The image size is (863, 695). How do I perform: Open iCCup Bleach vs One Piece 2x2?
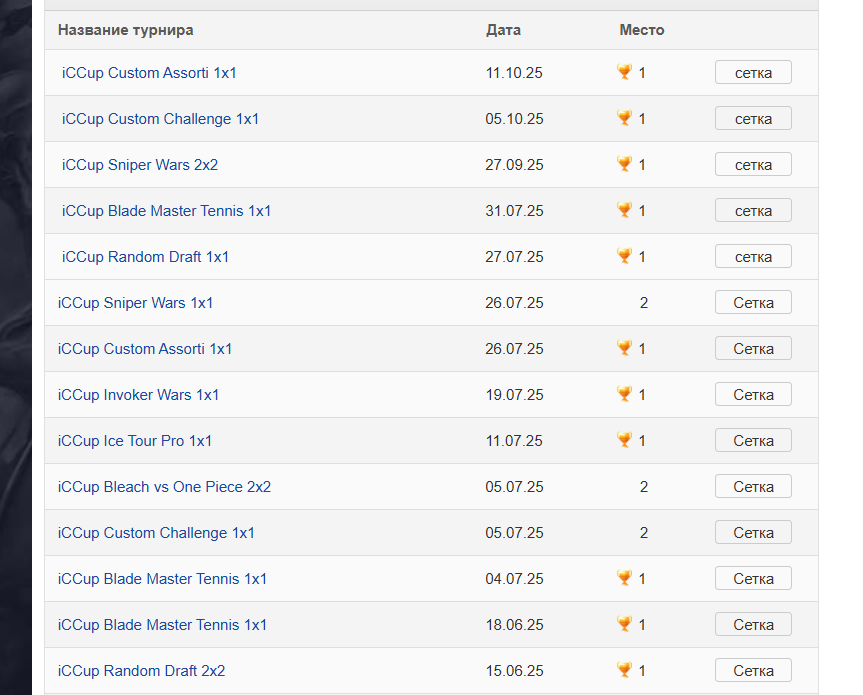coord(164,486)
